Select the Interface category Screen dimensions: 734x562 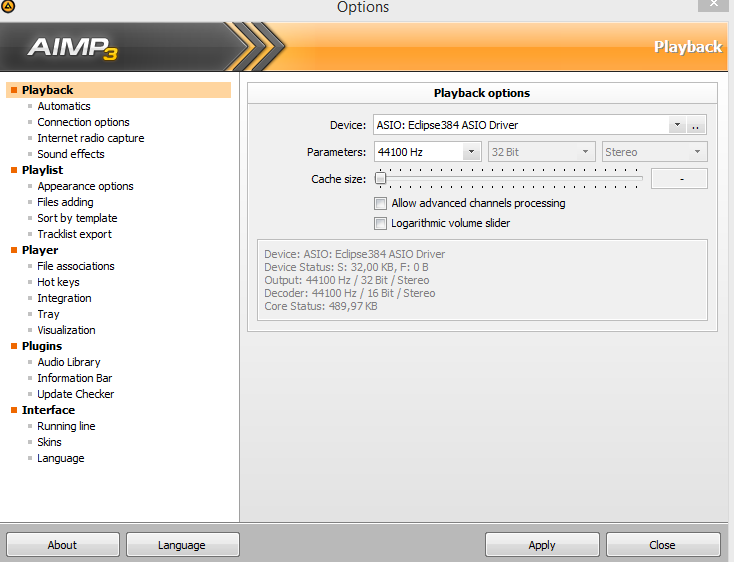48,410
